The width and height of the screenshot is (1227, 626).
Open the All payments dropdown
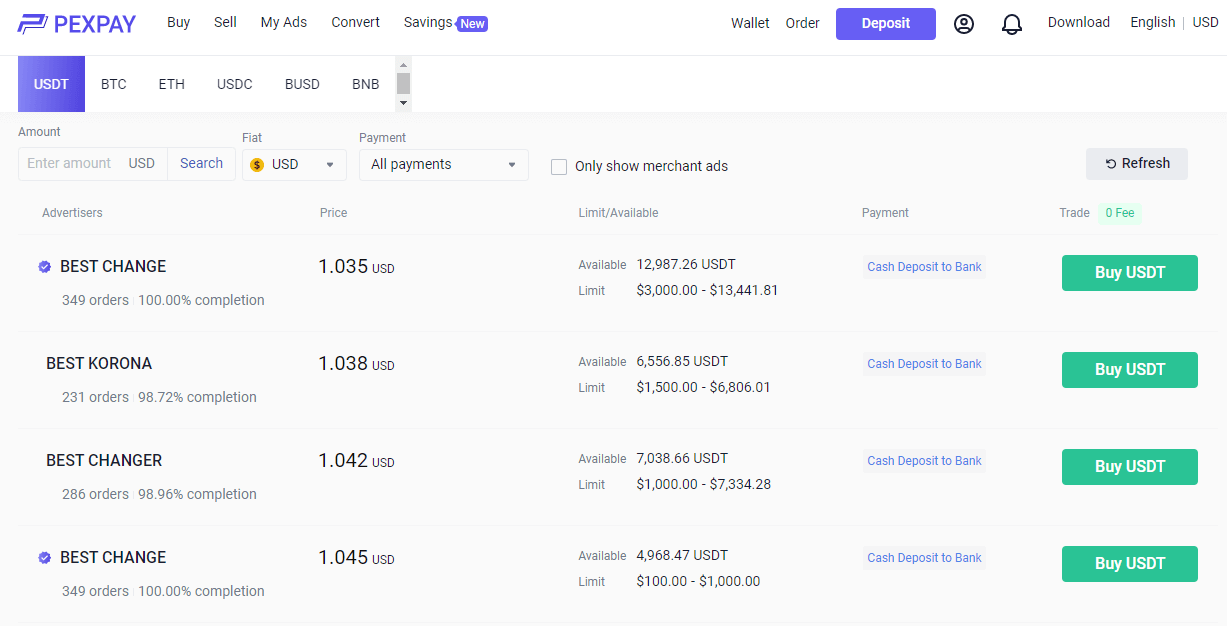click(444, 164)
